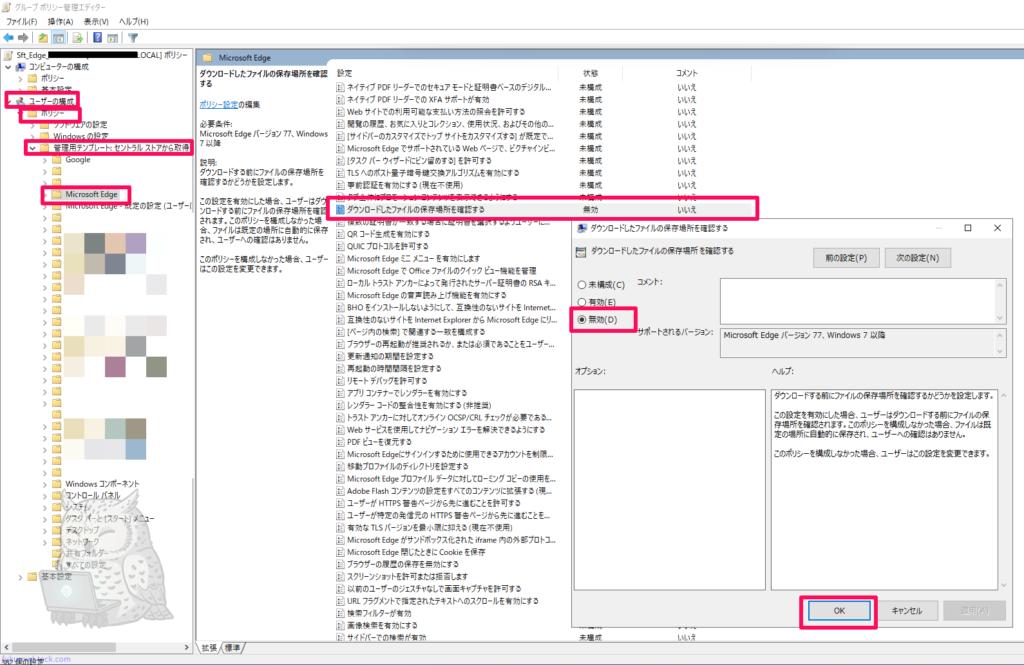Select the Microsoft Edge tree folder
This screenshot has height=665, width=1024.
click(x=91, y=195)
